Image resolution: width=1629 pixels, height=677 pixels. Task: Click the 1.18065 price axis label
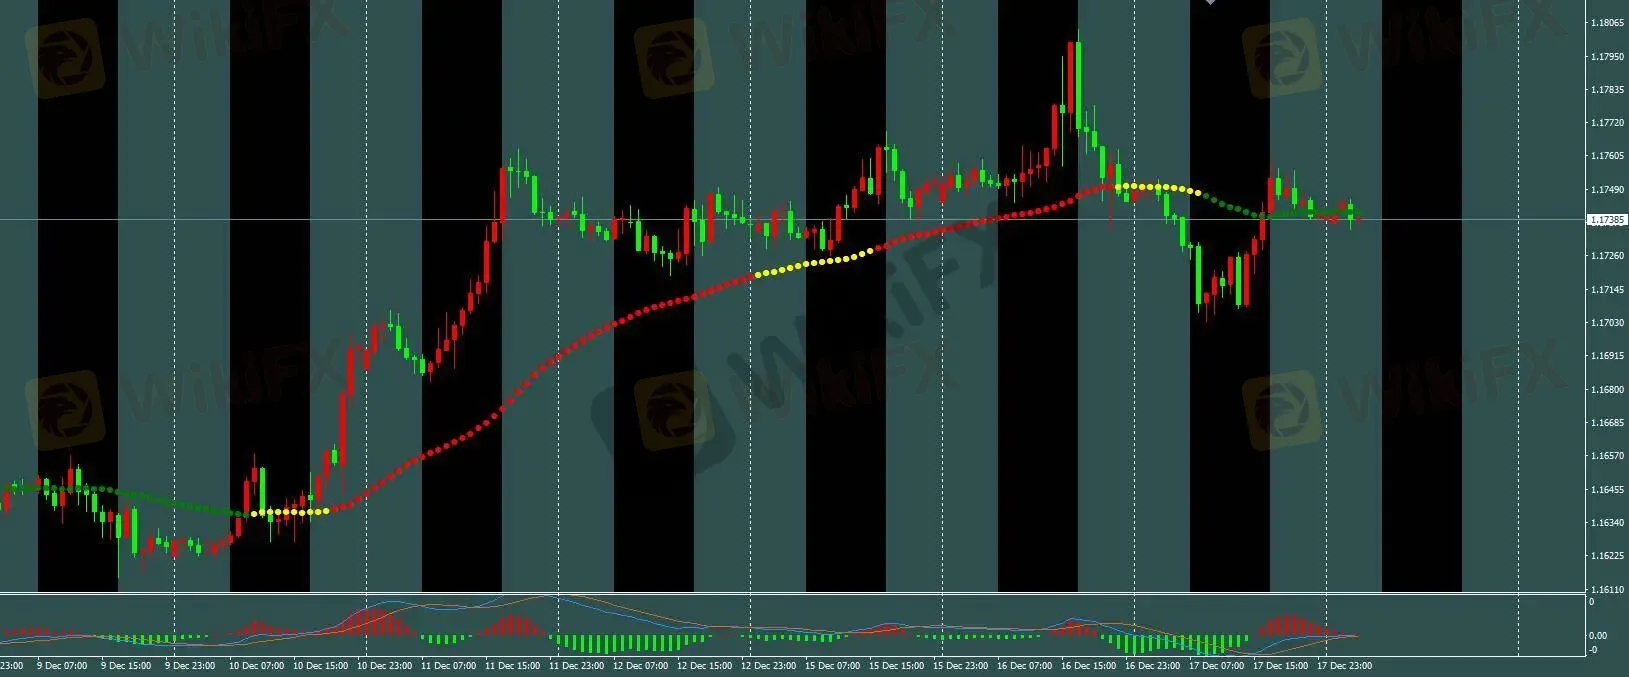[x=1606, y=23]
